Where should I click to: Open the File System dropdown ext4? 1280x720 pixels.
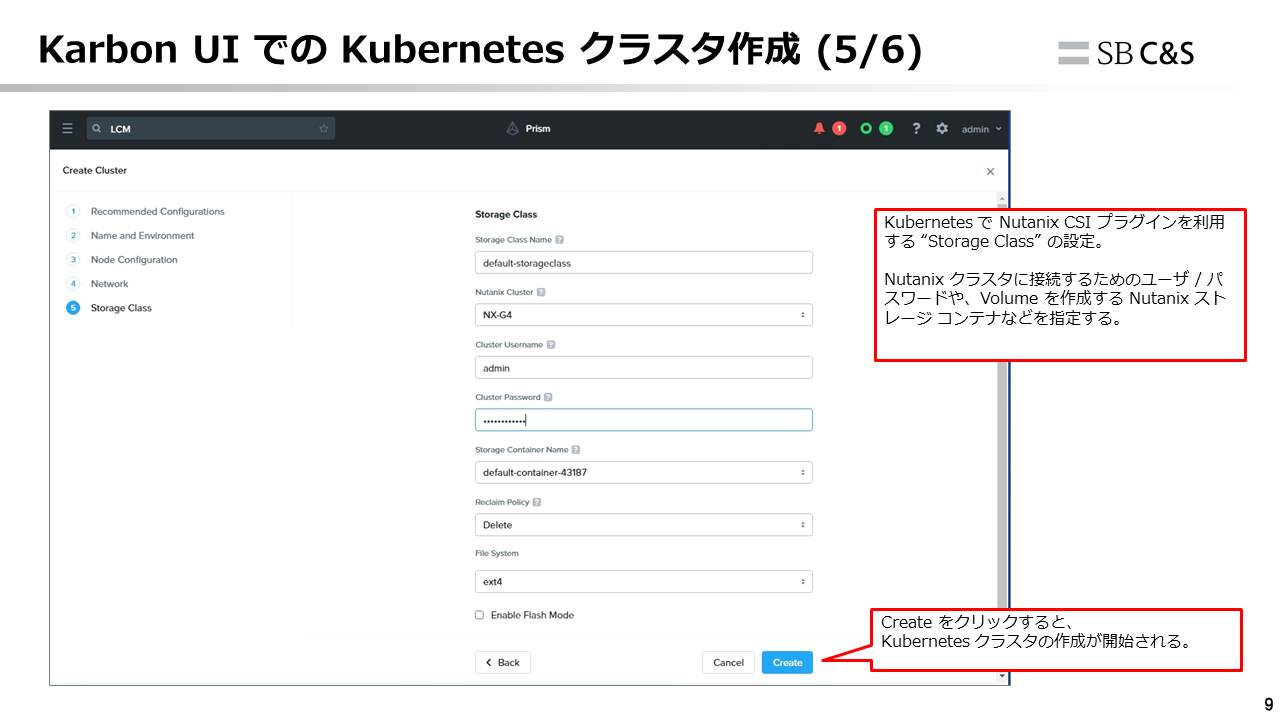tap(644, 582)
